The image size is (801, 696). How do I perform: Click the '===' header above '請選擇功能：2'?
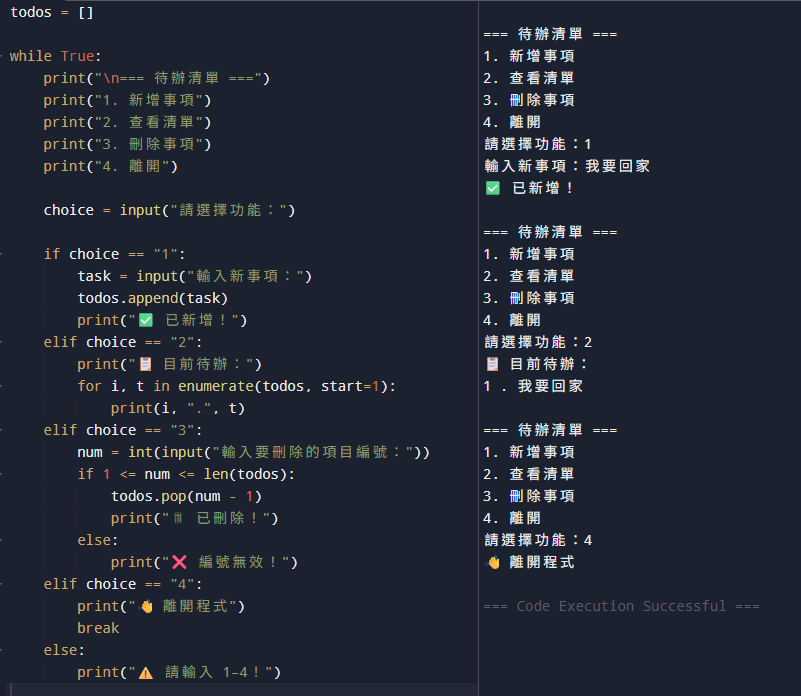[x=550, y=233]
